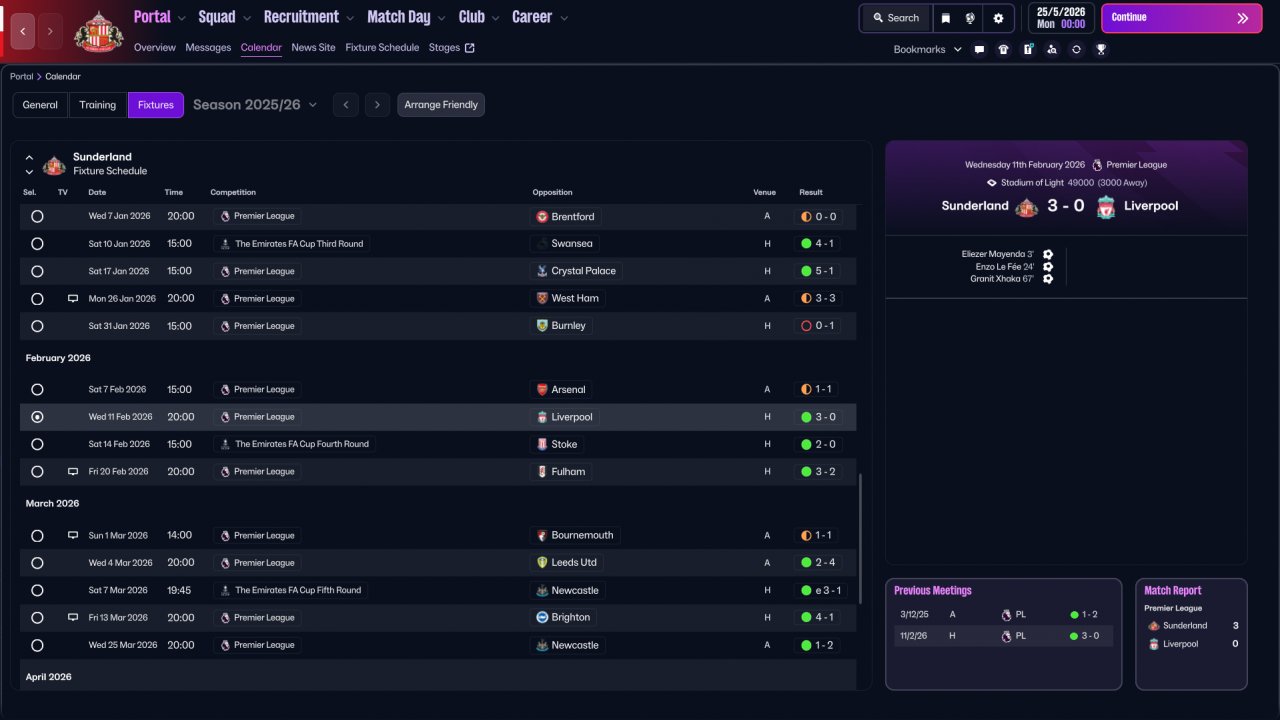This screenshot has height=720, width=1280.
Task: Open the Squad dropdown menu
Action: point(225,17)
